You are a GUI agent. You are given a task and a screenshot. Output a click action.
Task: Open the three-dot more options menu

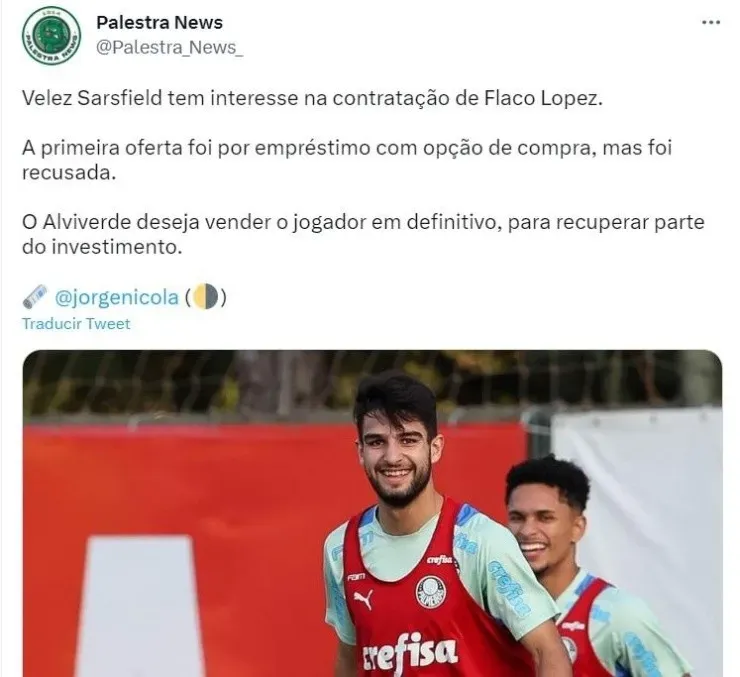(x=711, y=23)
